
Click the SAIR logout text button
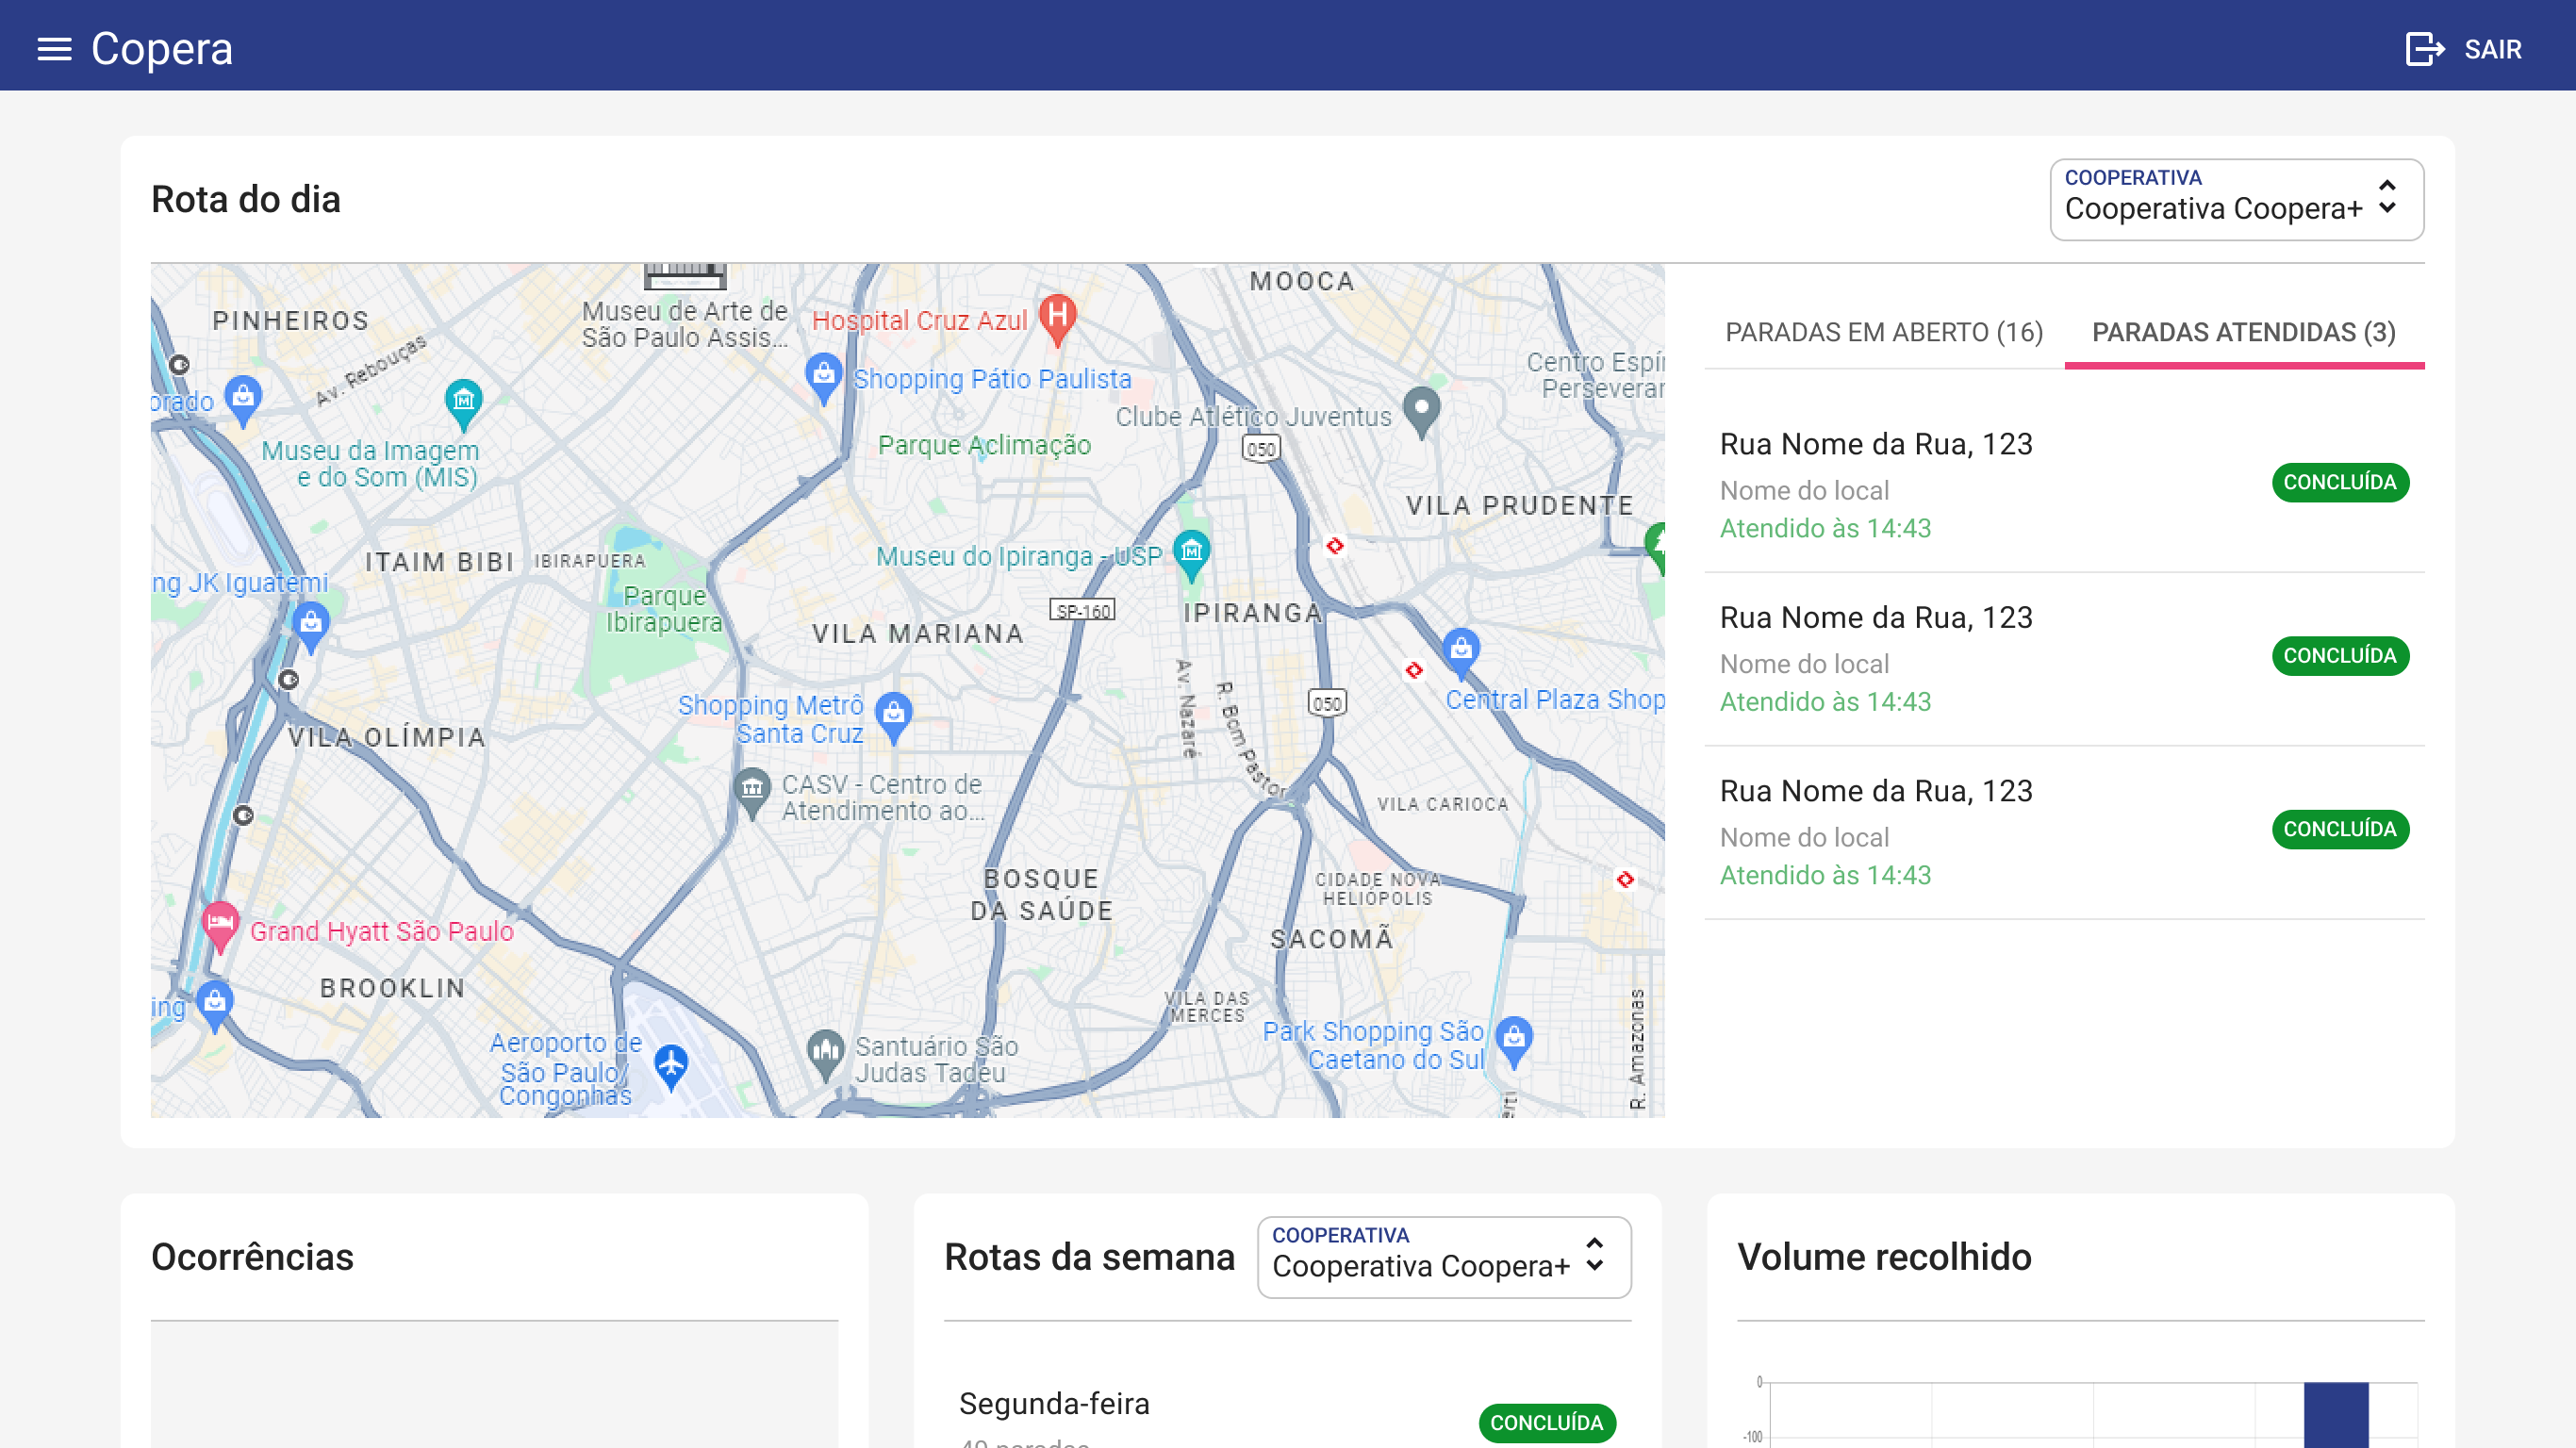[2492, 49]
